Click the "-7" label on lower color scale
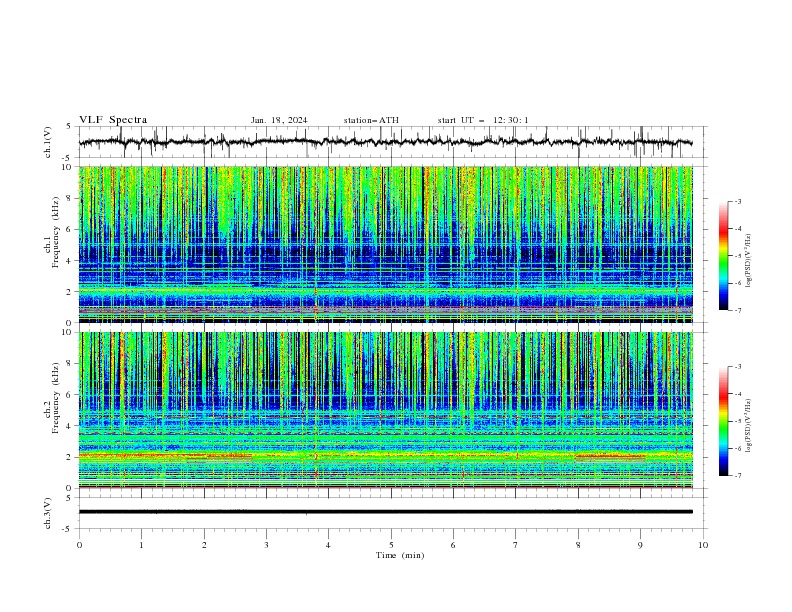Image resolution: width=792 pixels, height=612 pixels. pos(738,475)
